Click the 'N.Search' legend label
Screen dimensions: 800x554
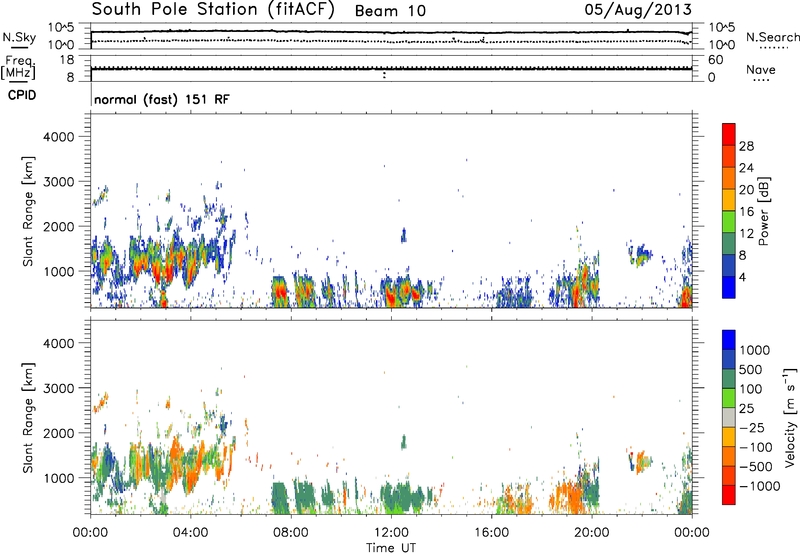(x=772, y=37)
